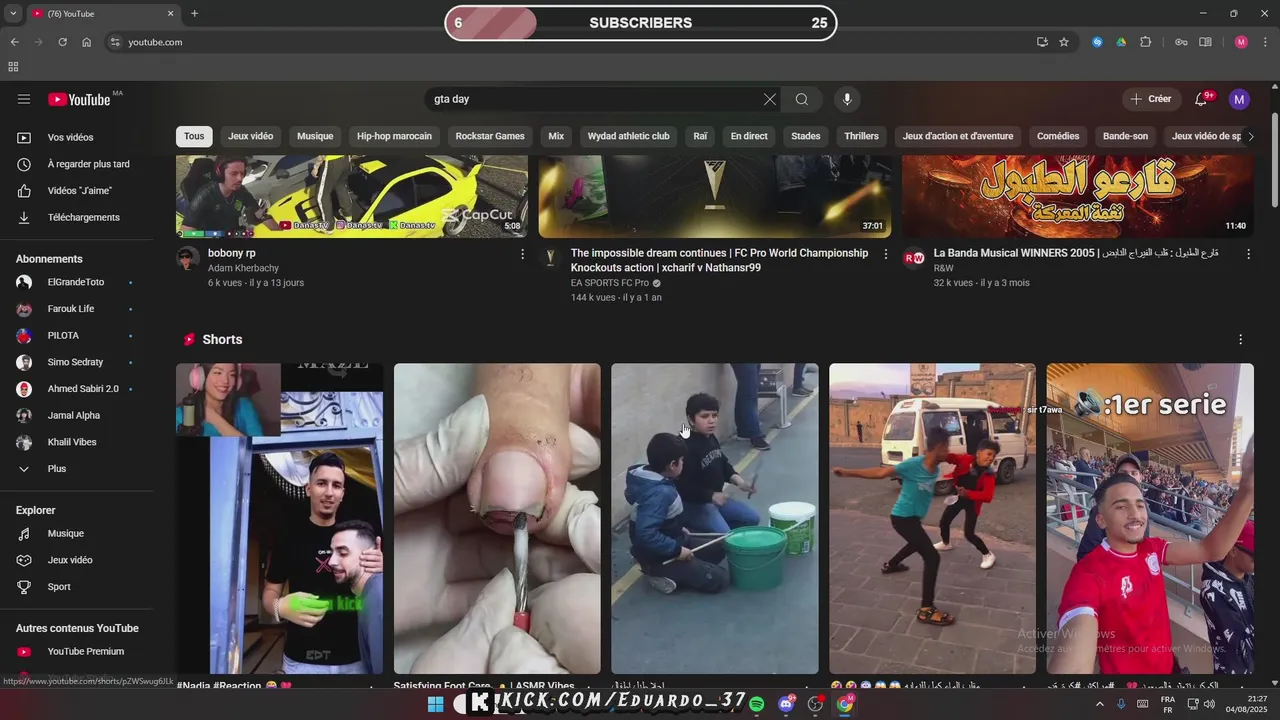Image resolution: width=1280 pixels, height=720 pixels.
Task: Click Adam Kherbachy channel avatar
Action: pos(188,258)
